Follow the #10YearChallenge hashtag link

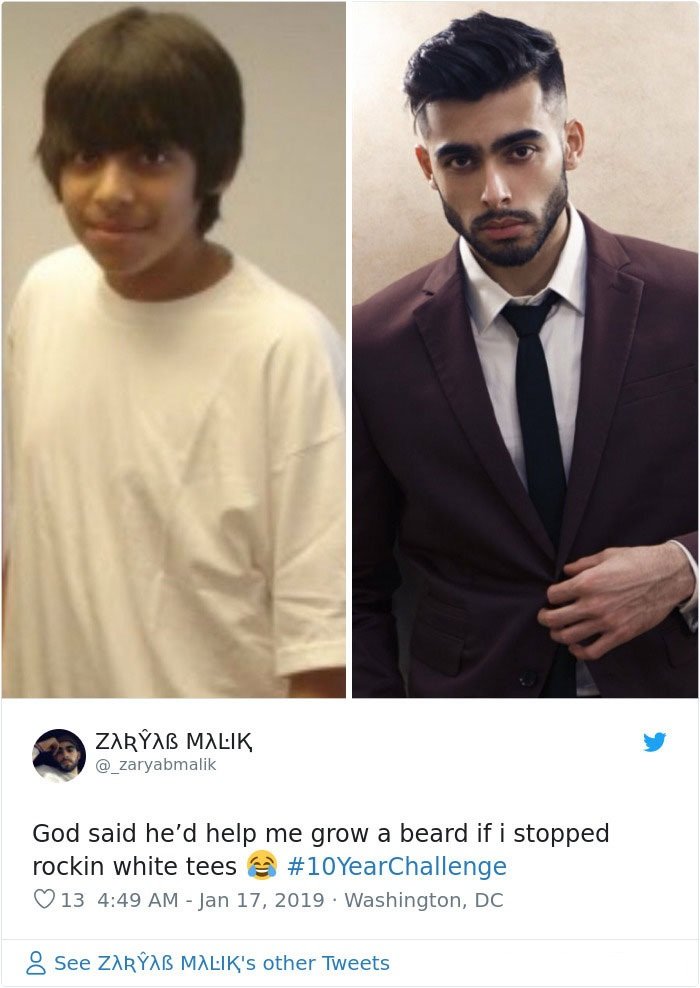[397, 866]
